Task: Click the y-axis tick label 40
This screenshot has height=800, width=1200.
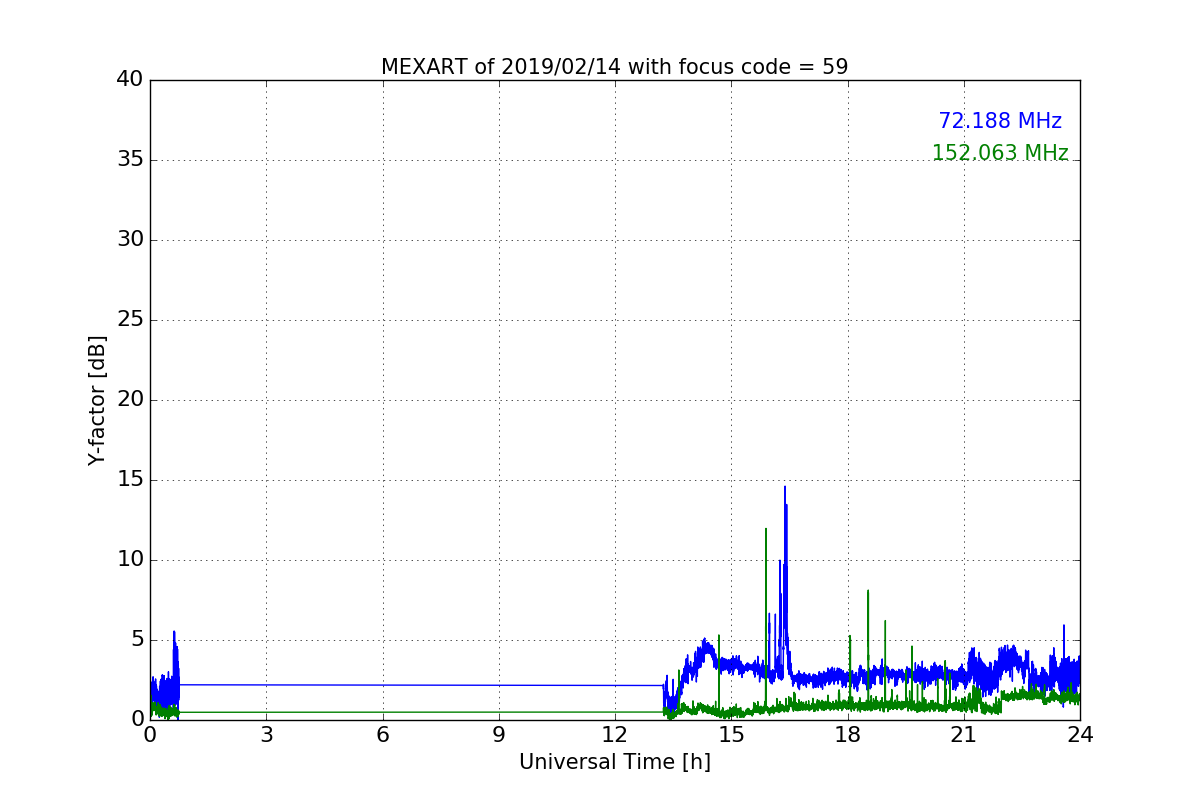Action: tap(130, 80)
